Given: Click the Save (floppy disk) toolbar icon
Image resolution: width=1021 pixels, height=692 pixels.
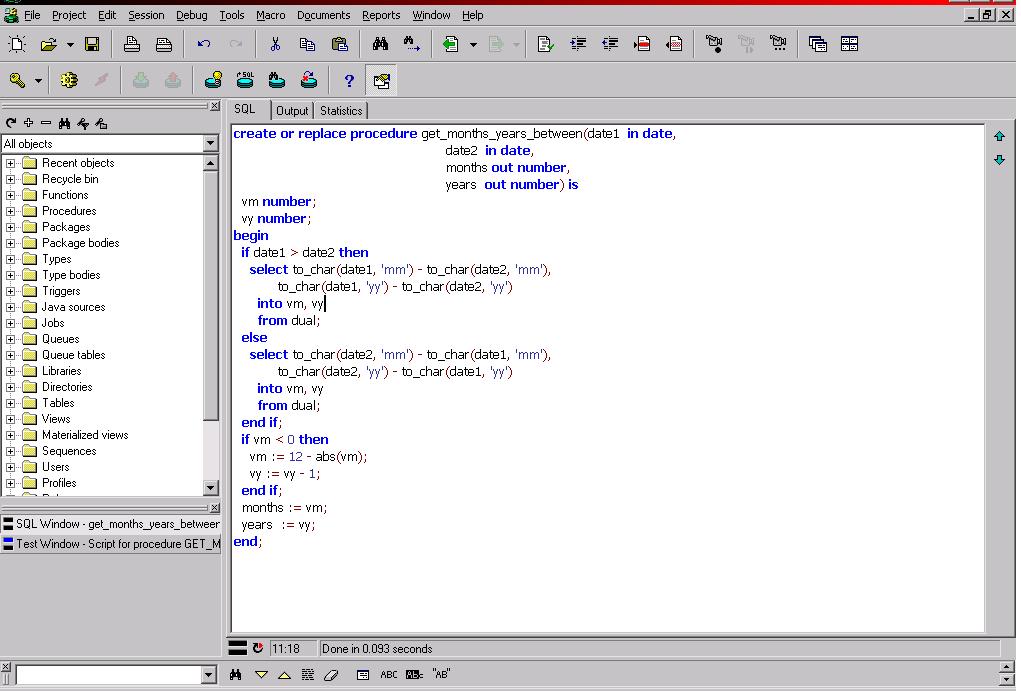Looking at the screenshot, I should coord(92,44).
